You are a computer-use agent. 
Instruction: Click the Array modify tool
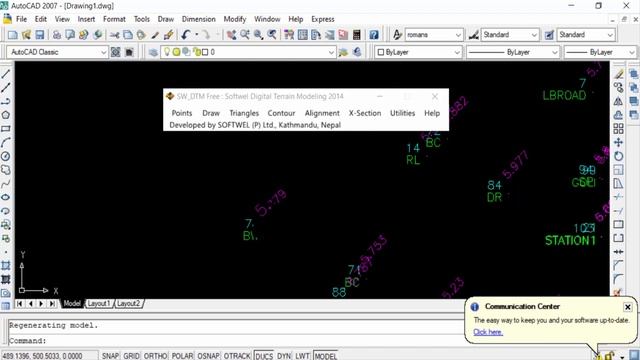pos(619,129)
